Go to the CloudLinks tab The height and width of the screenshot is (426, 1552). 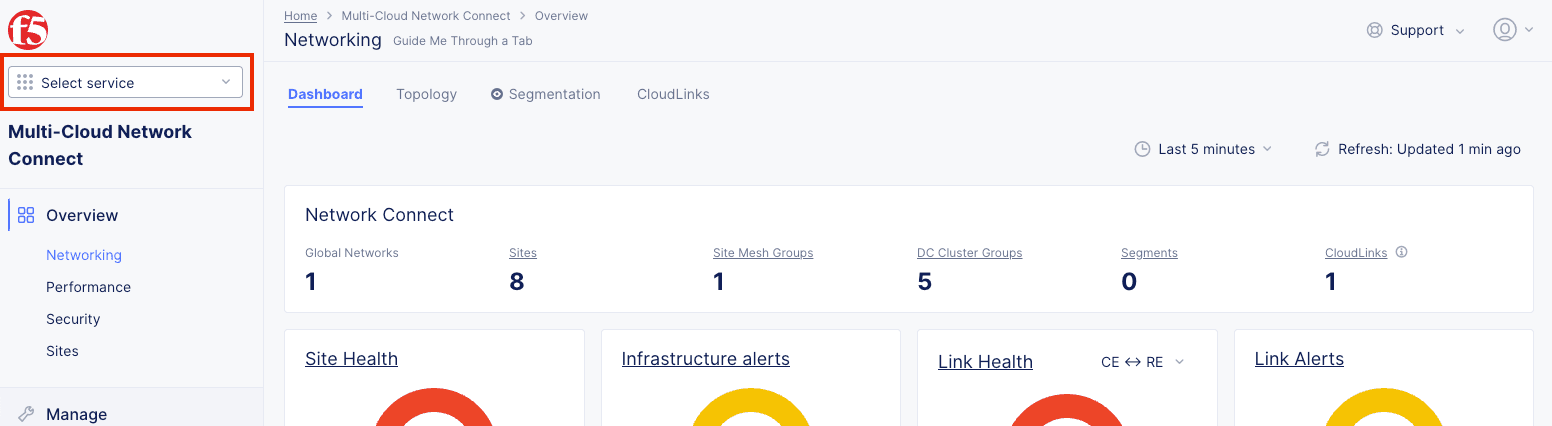click(673, 94)
